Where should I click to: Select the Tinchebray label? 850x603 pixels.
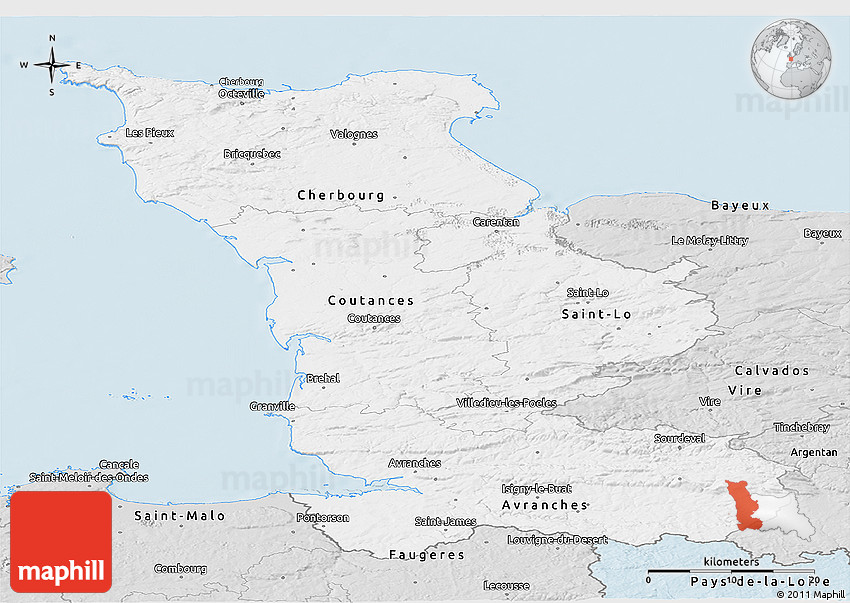[802, 427]
